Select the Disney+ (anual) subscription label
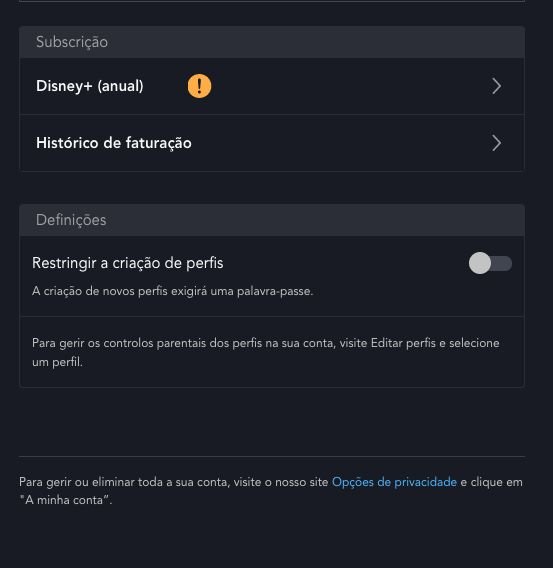 (89, 86)
